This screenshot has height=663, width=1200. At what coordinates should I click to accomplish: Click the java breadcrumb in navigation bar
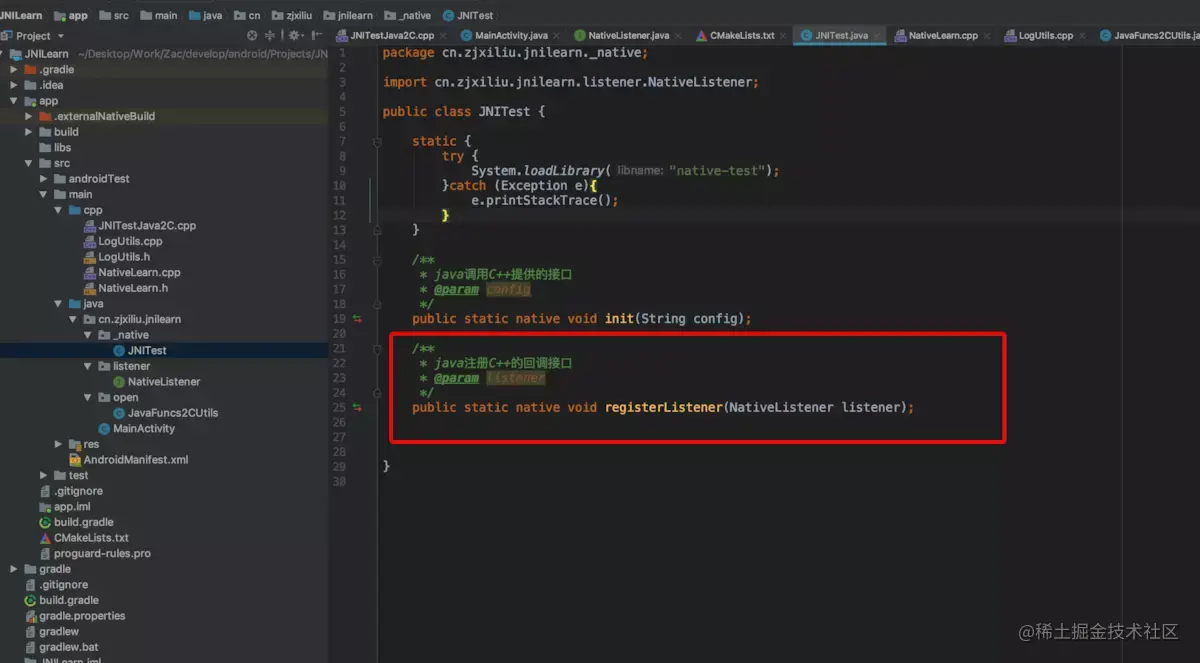click(x=204, y=15)
